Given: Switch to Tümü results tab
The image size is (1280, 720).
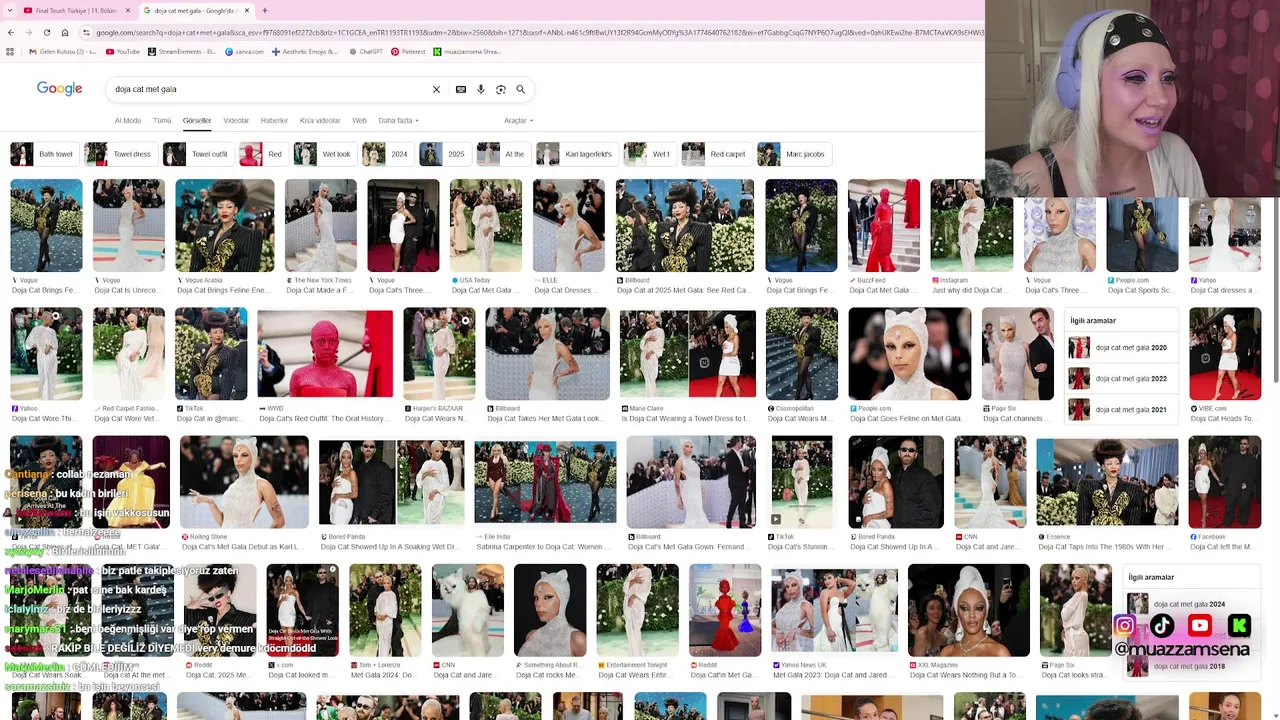Looking at the screenshot, I should click(162, 120).
